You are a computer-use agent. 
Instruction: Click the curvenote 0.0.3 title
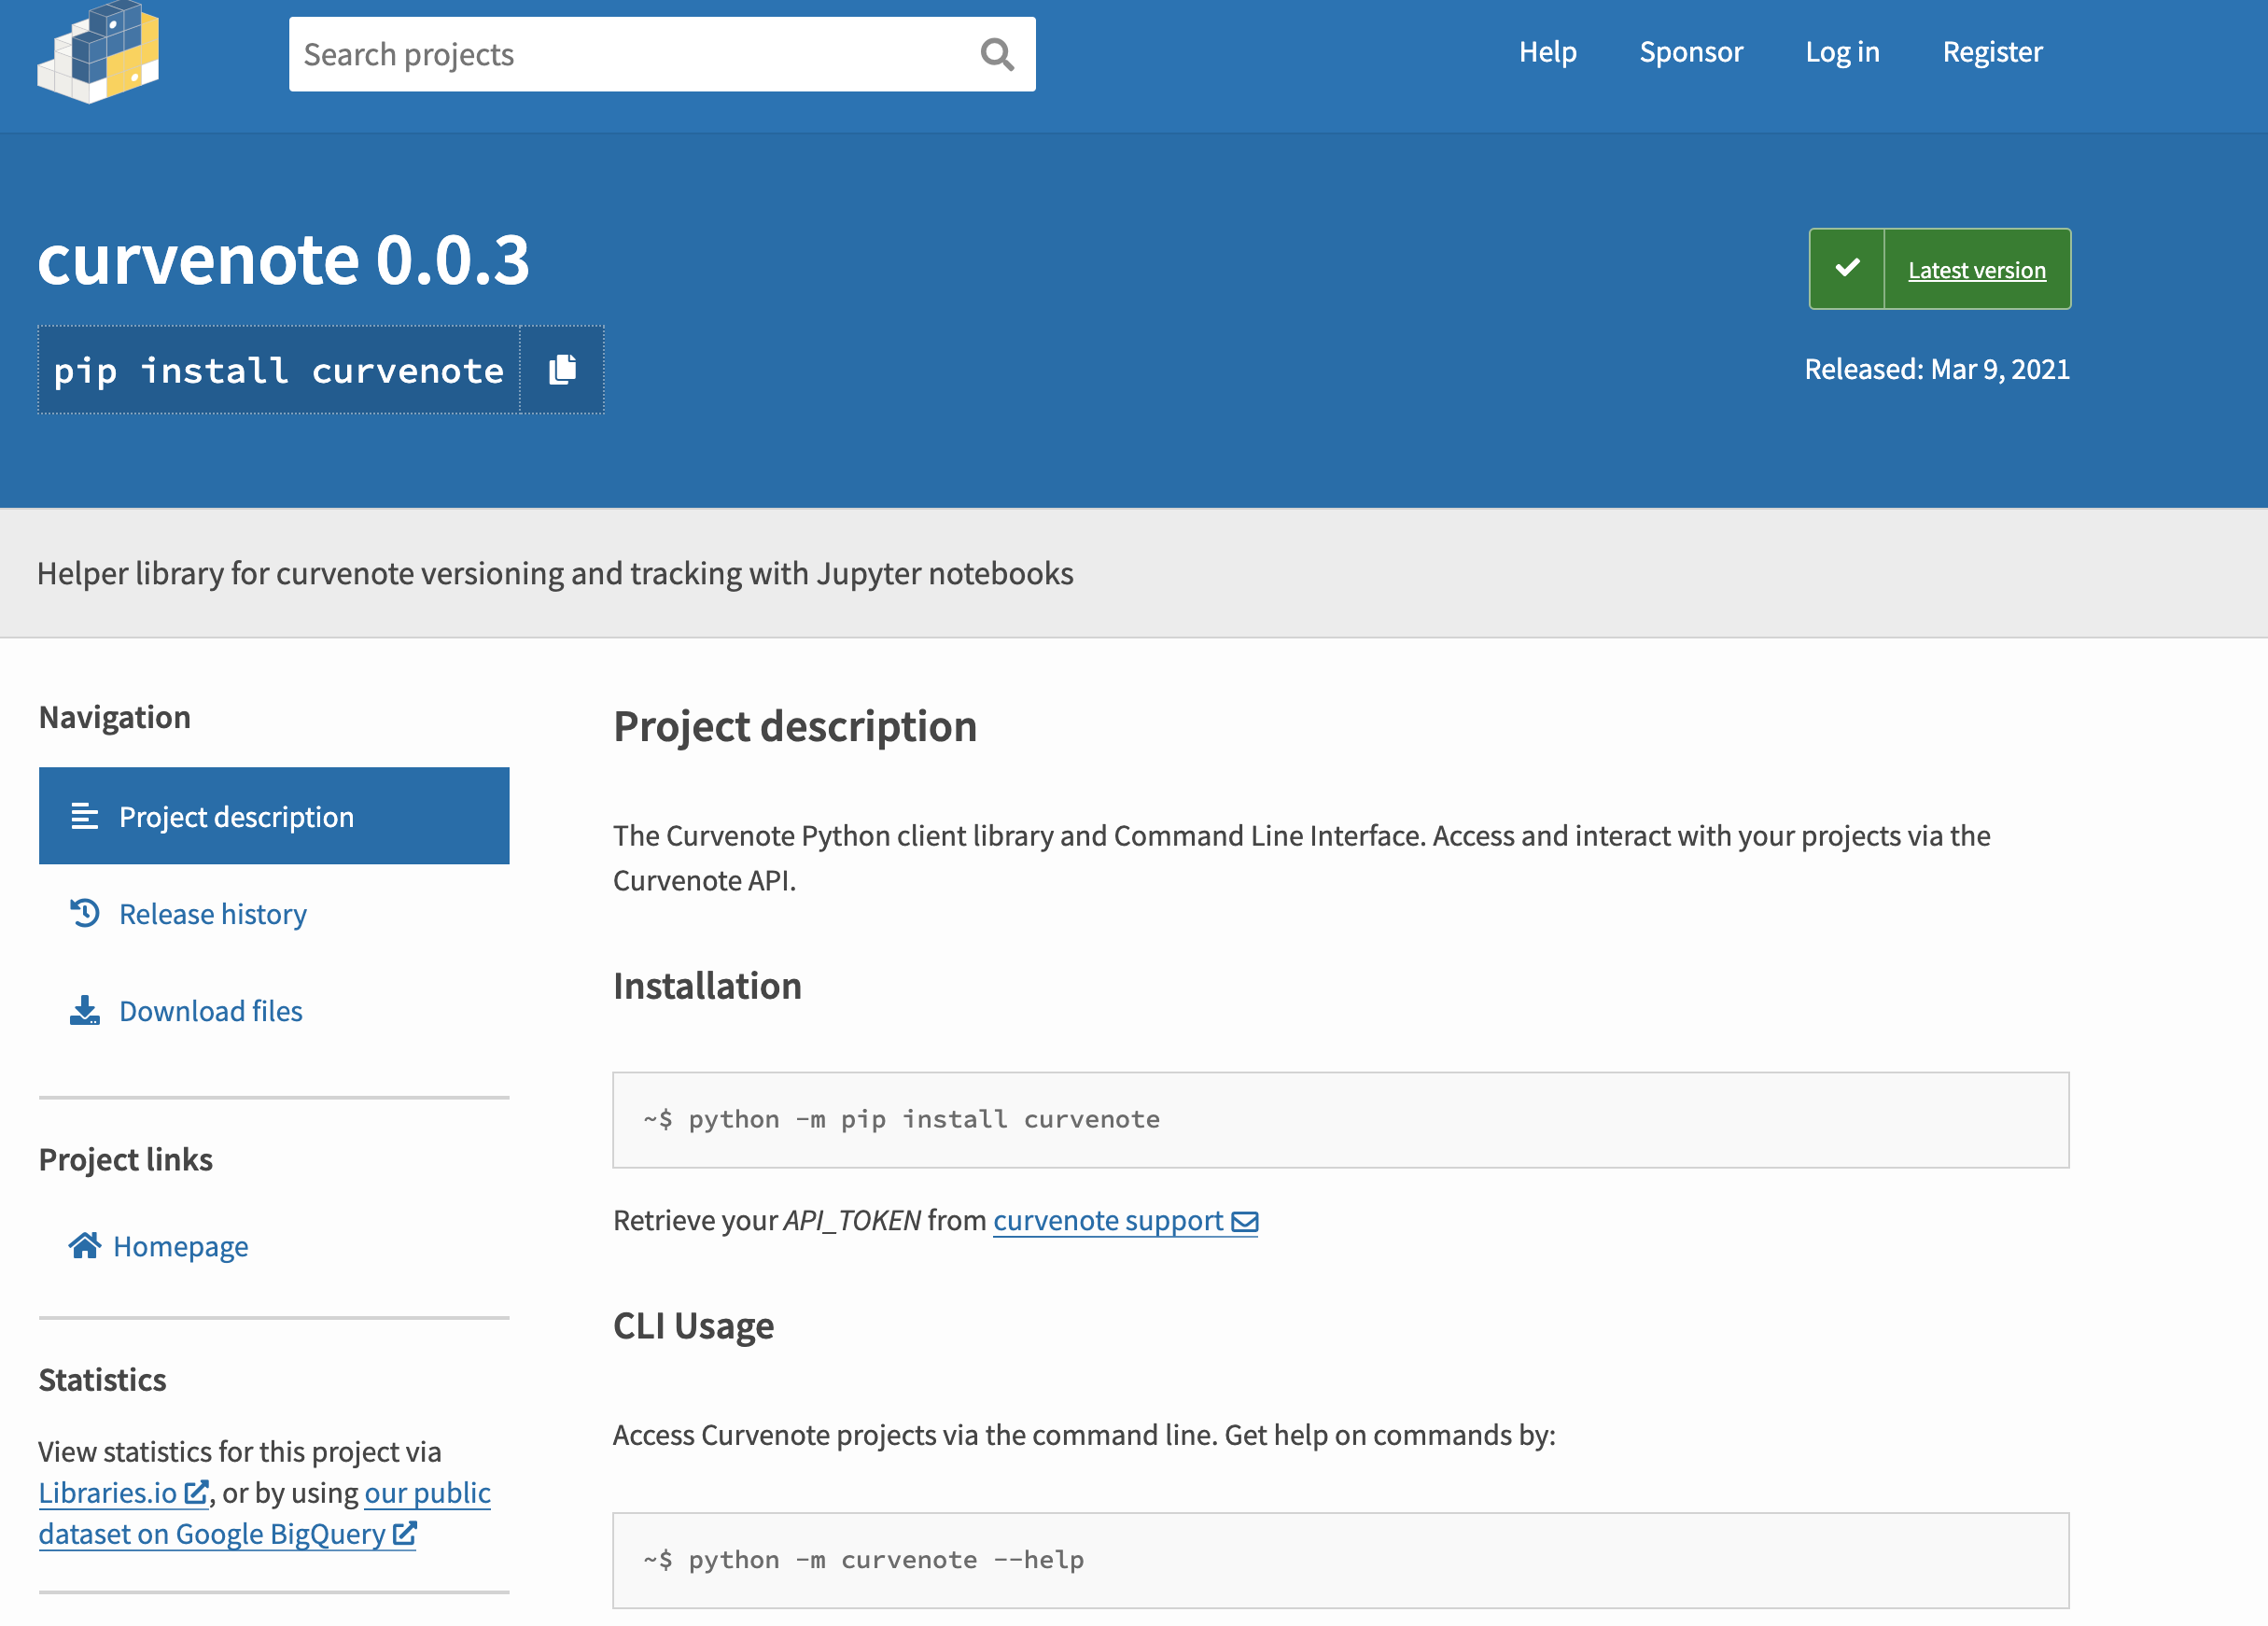(284, 260)
